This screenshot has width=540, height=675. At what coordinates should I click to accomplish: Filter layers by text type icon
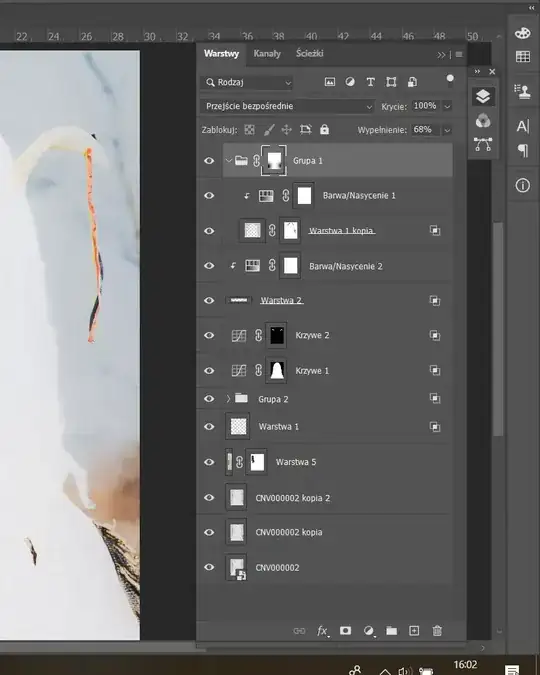(x=370, y=82)
